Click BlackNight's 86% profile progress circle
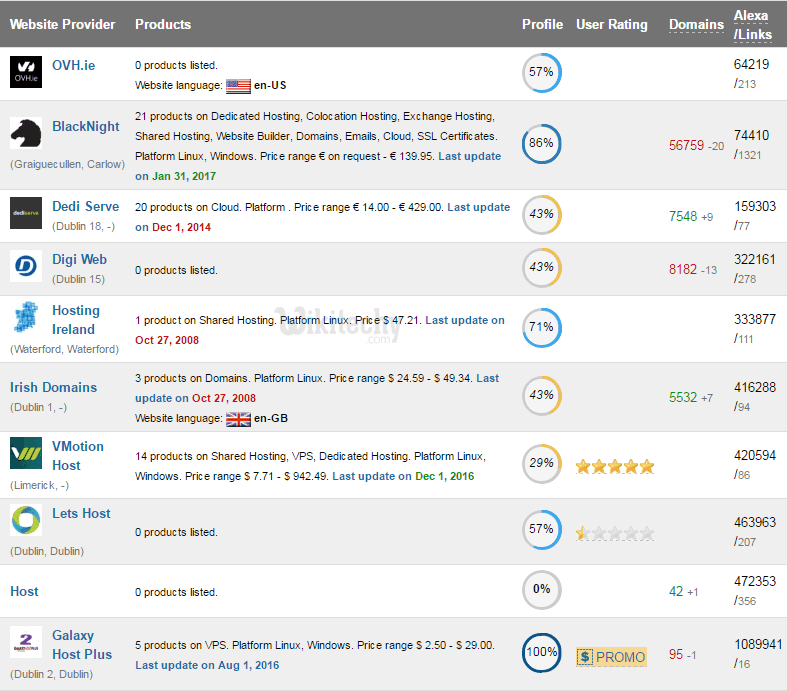This screenshot has width=787, height=691. (541, 143)
